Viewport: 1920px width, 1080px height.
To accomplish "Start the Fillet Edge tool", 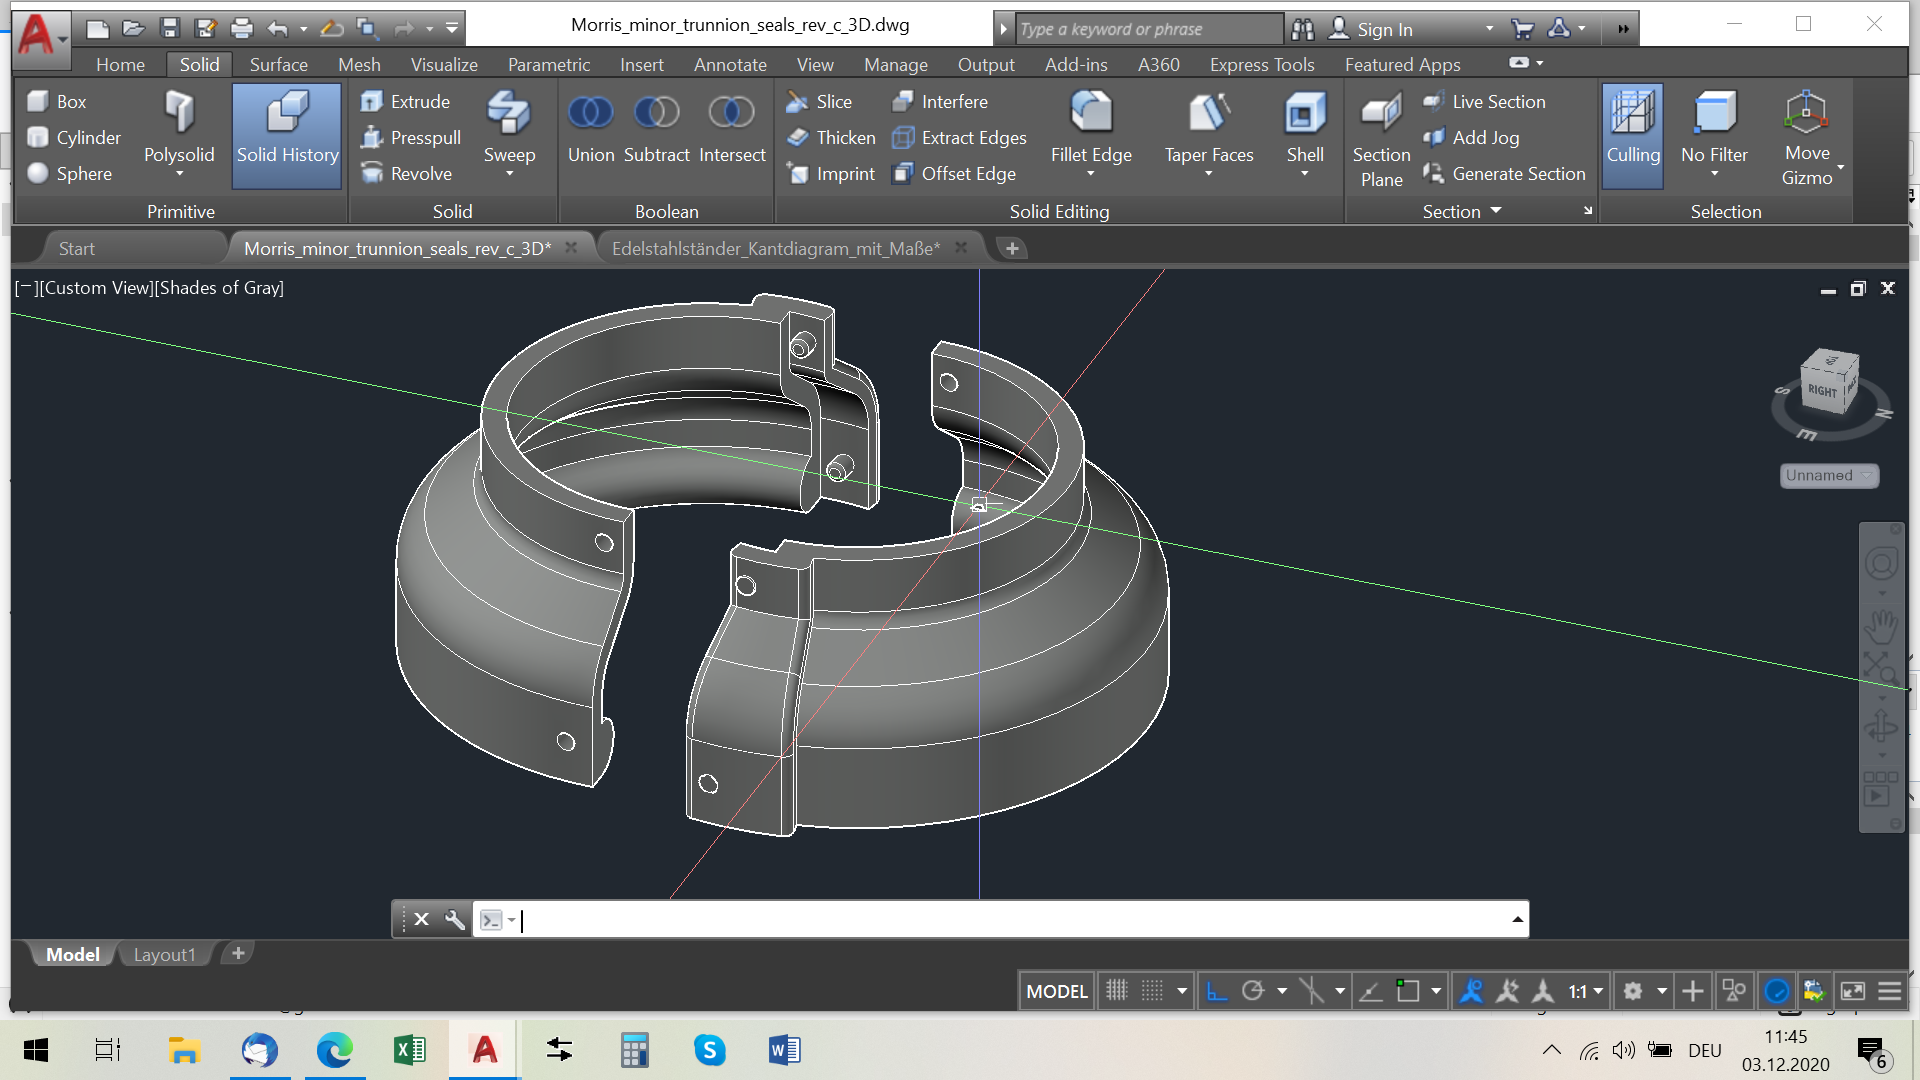I will (1091, 128).
